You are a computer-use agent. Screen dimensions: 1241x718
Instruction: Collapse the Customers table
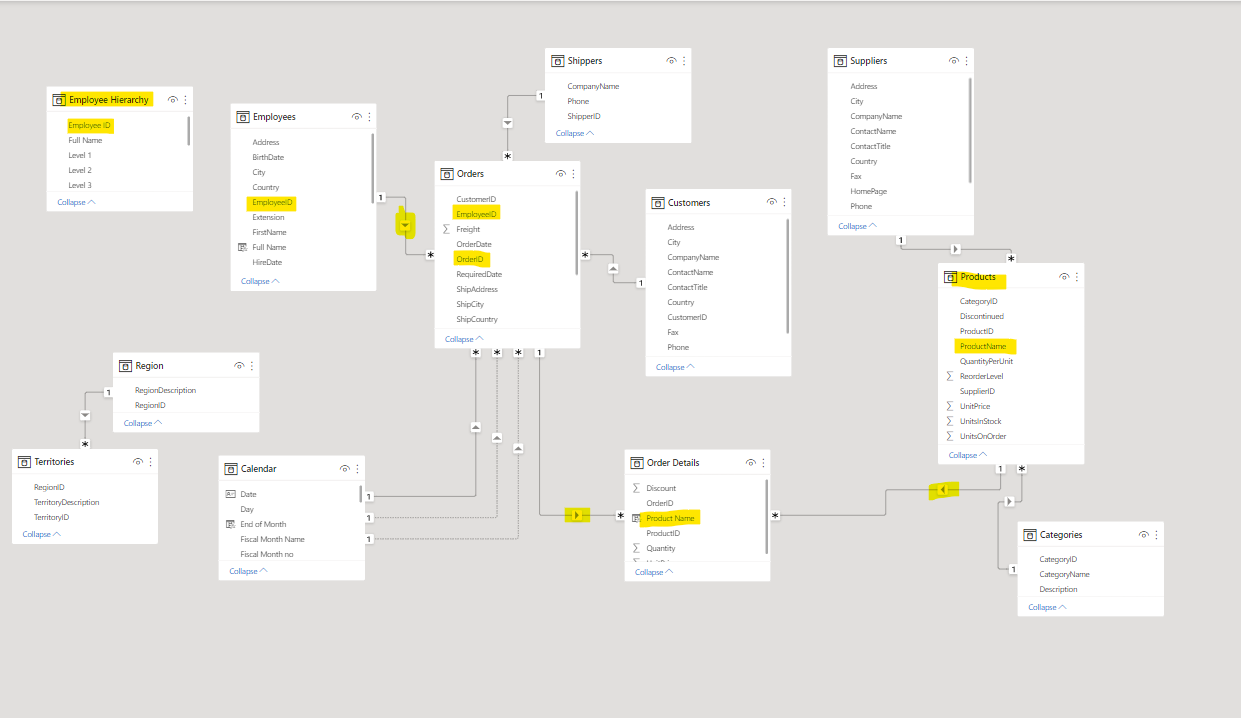coord(675,367)
